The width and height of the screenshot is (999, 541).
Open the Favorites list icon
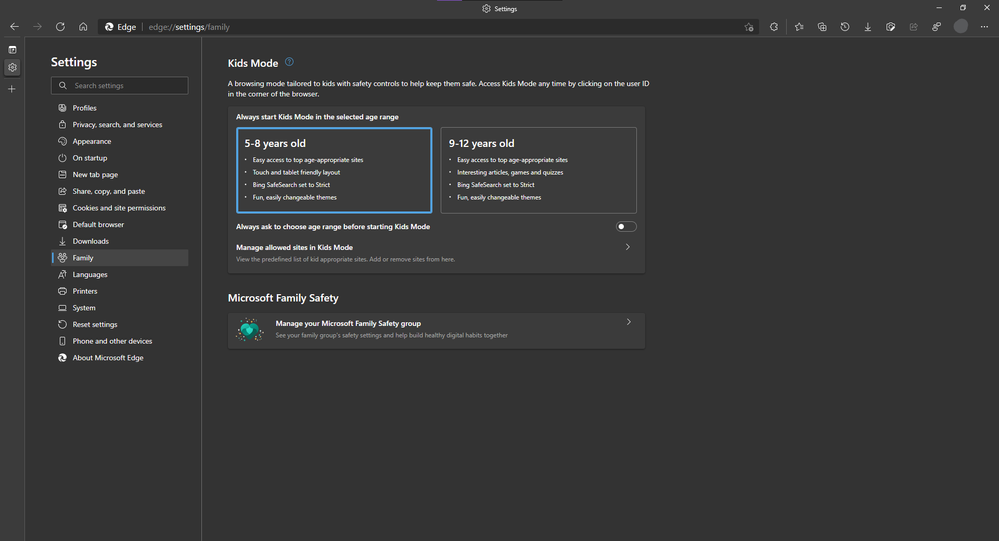[x=799, y=27]
